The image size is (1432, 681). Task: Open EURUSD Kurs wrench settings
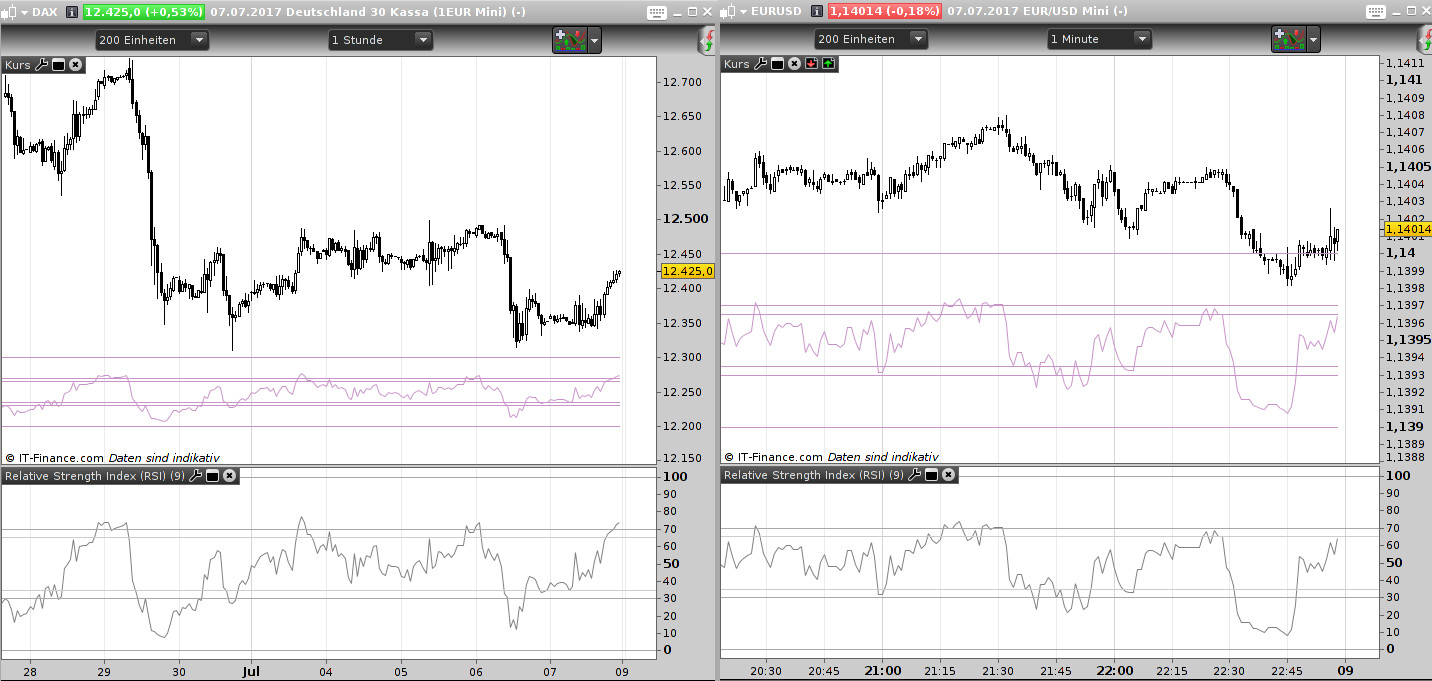pyautogui.click(x=760, y=64)
